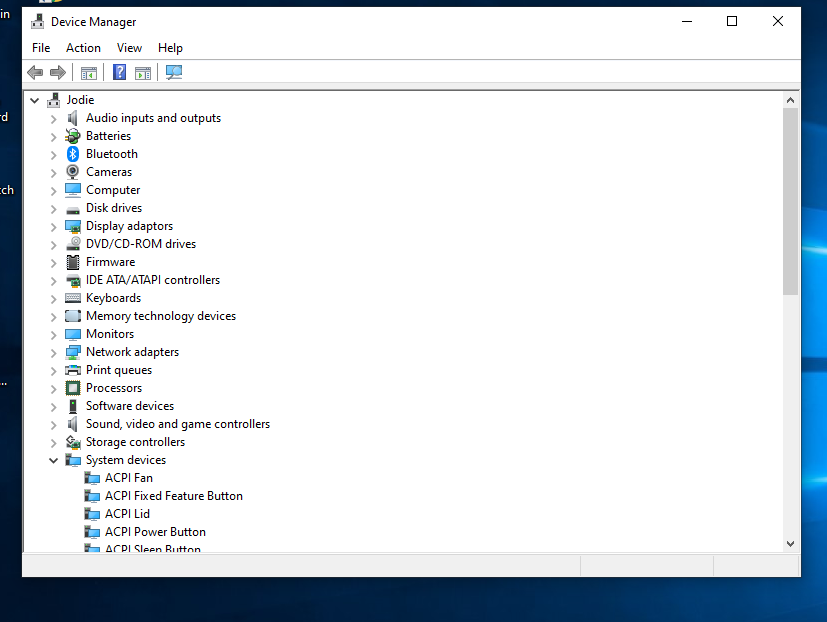The width and height of the screenshot is (827, 622).
Task: Open the View menu
Action: 129,48
